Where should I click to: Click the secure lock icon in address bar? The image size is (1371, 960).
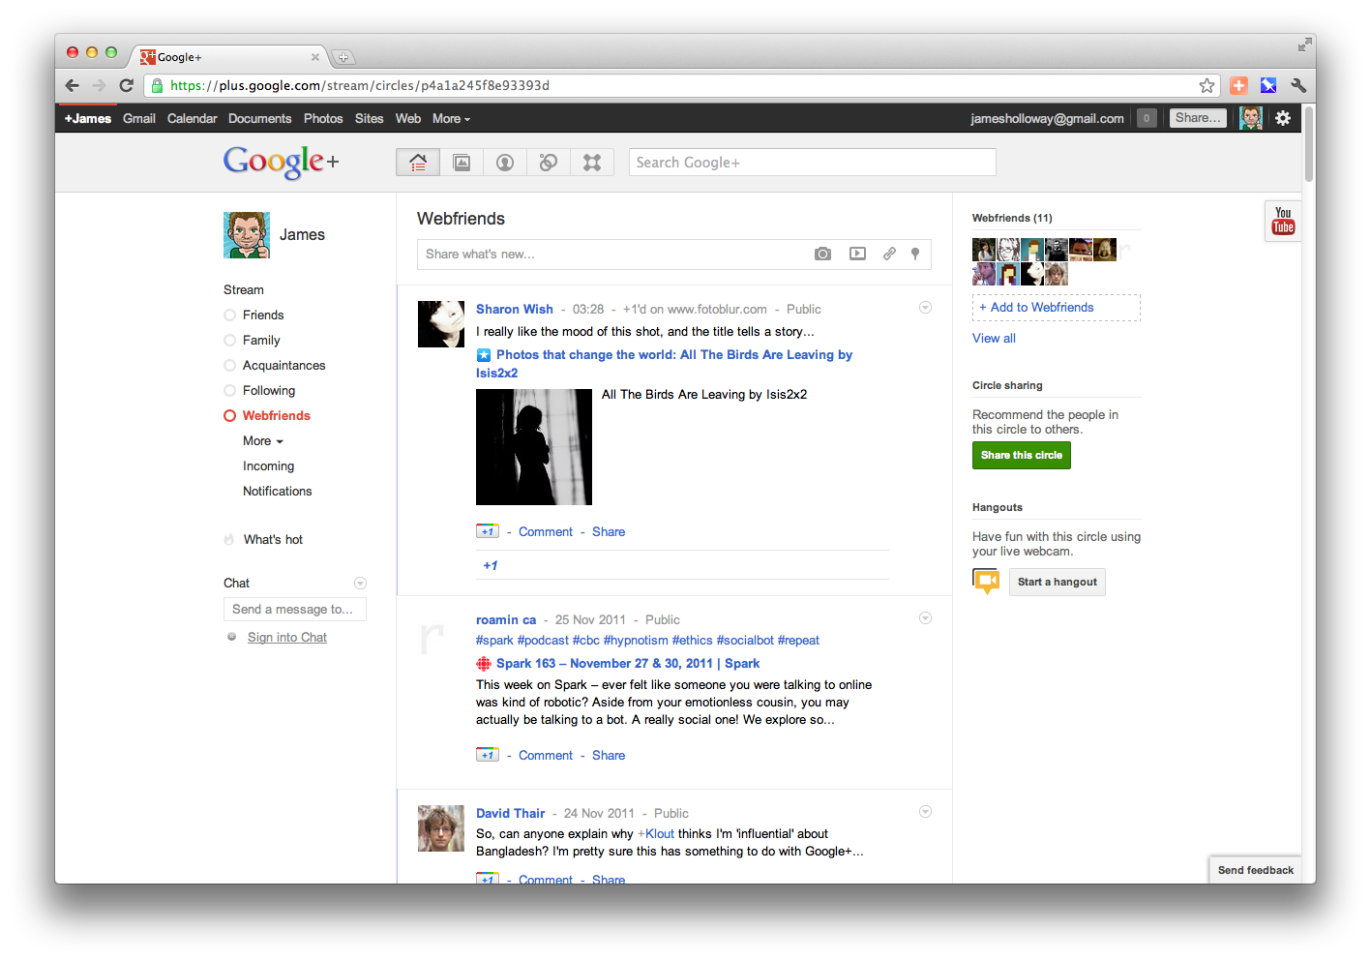[x=157, y=86]
